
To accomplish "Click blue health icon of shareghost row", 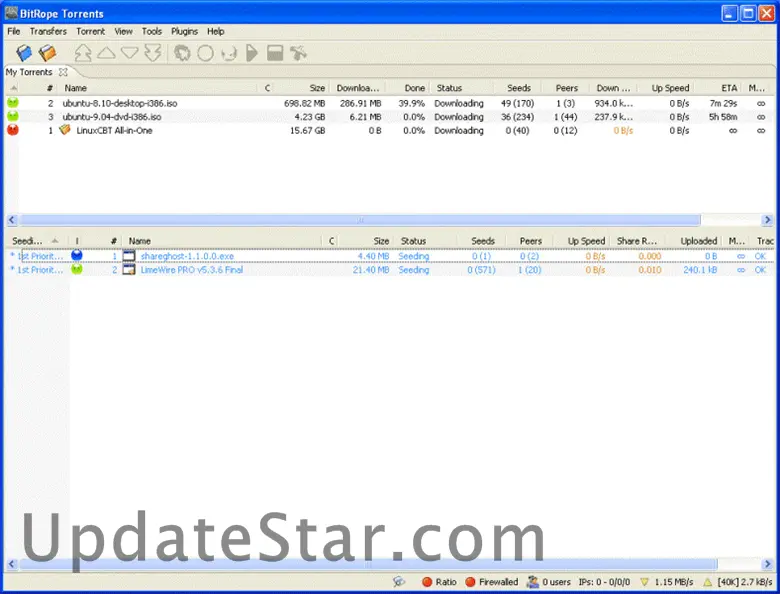I will pos(77,256).
